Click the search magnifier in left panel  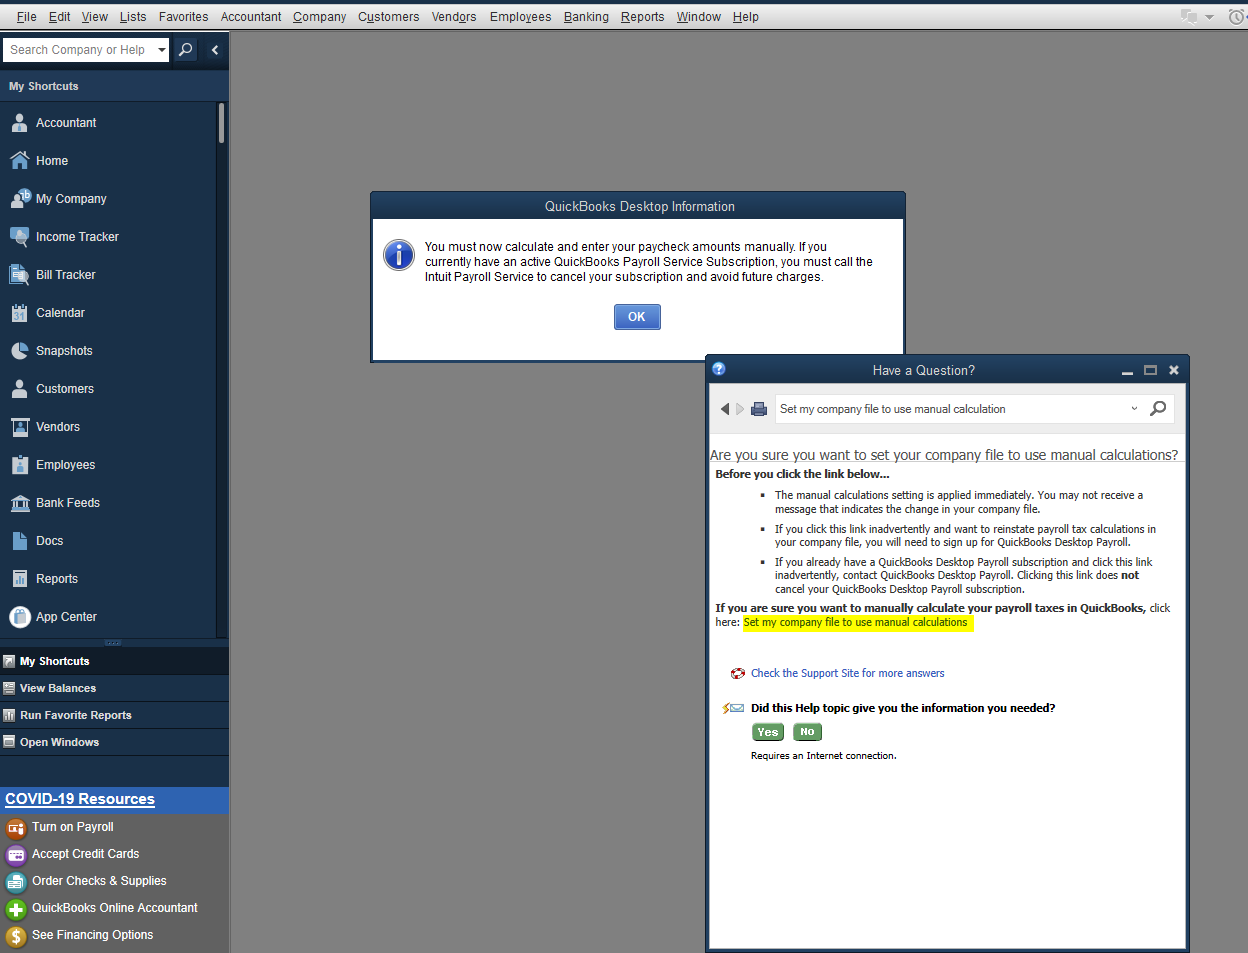tap(185, 50)
